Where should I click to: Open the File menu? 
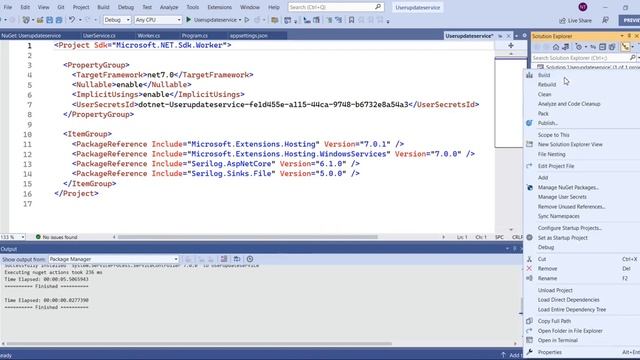point(8,7)
